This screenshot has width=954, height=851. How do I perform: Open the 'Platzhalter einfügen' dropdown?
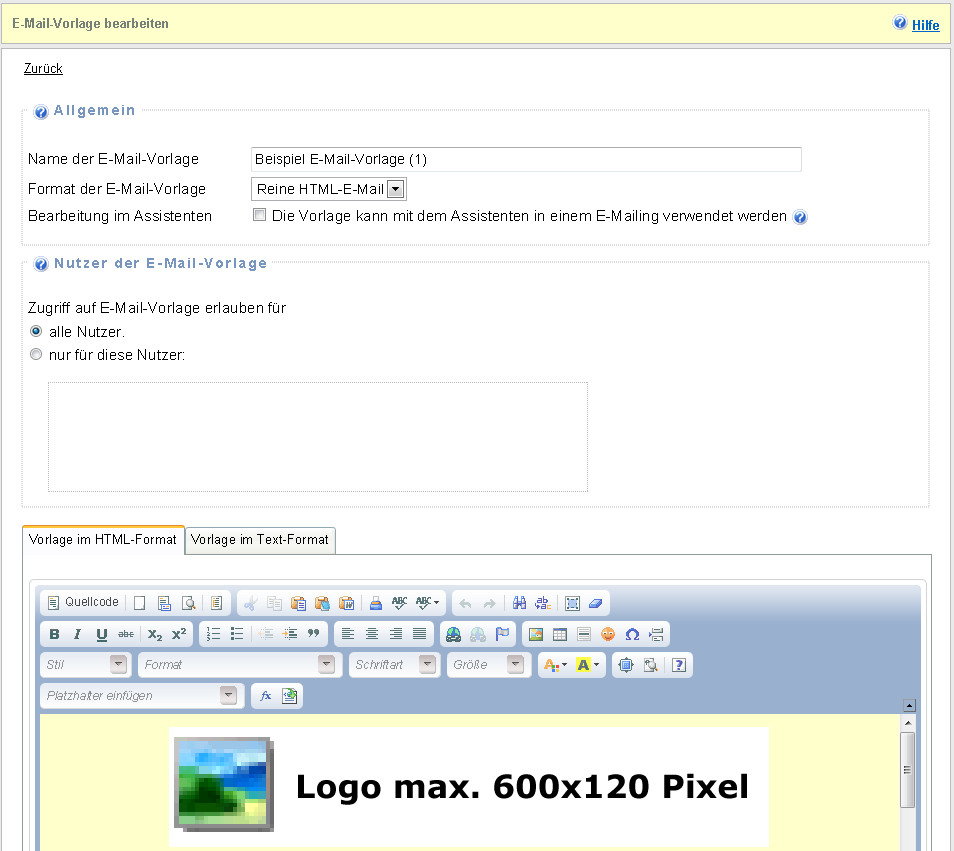click(229, 696)
